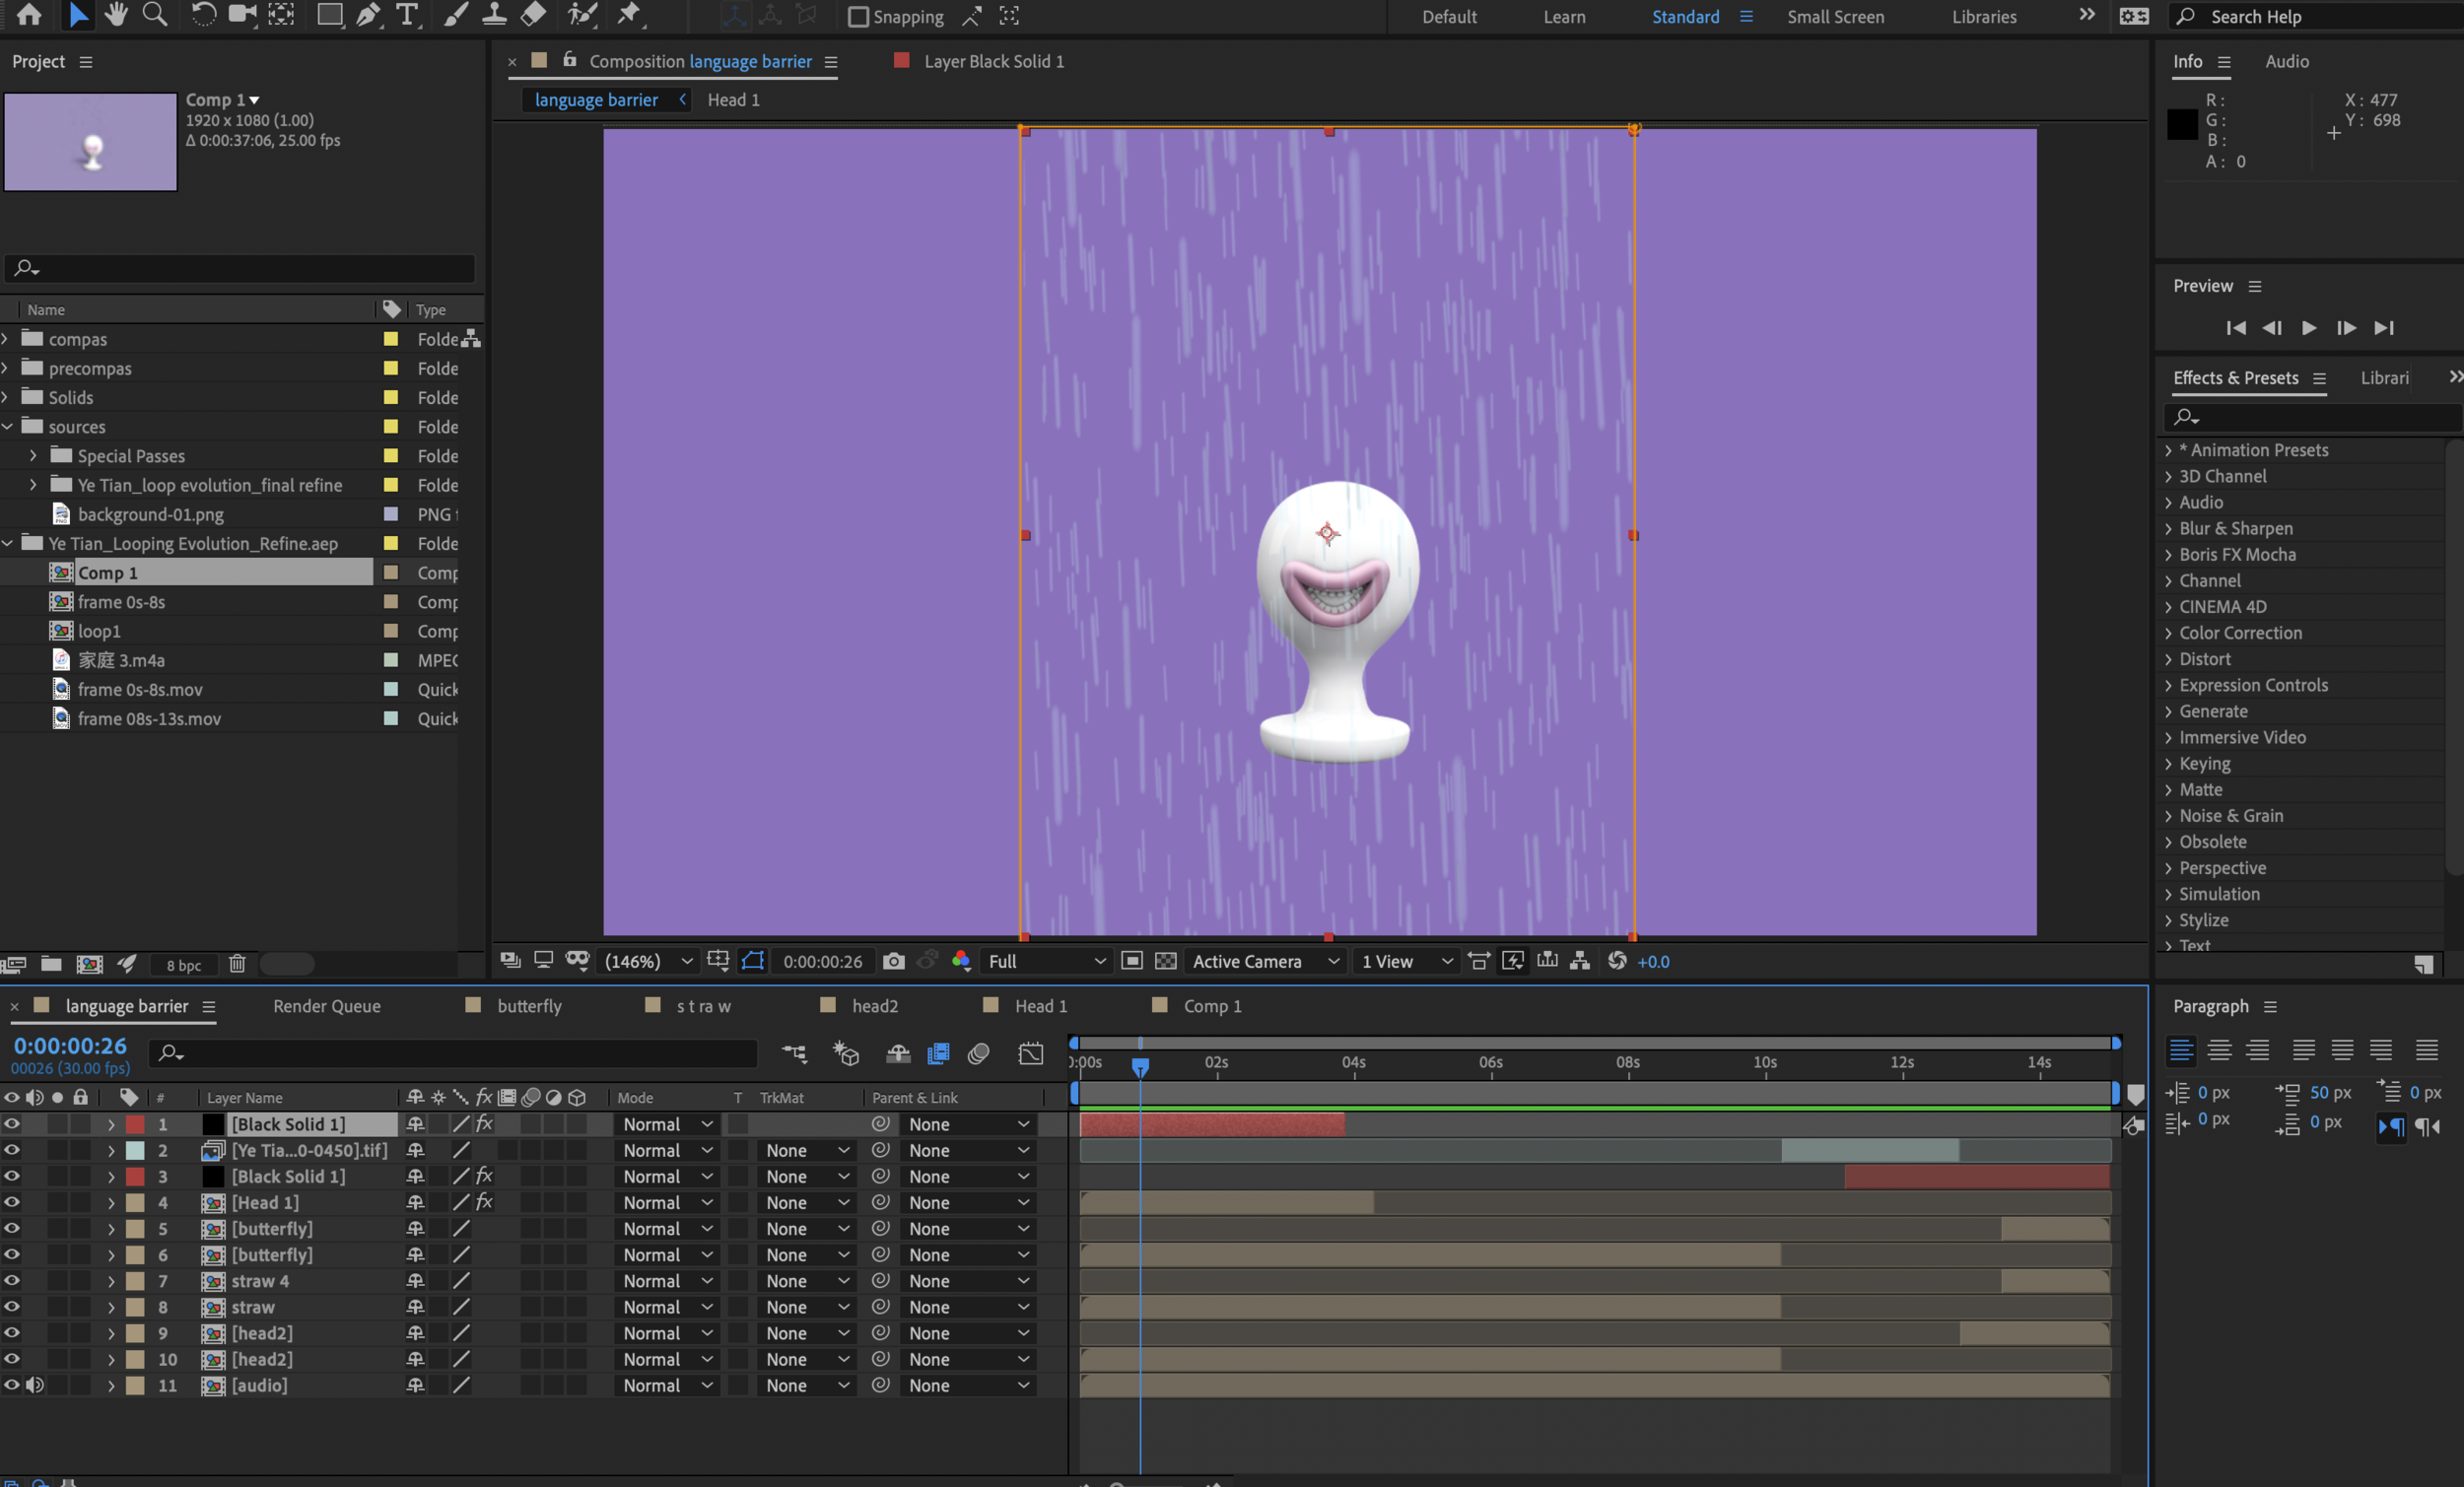Switch to the butterfly timeline tab
2464x1487 pixels.
pyautogui.click(x=529, y=1006)
